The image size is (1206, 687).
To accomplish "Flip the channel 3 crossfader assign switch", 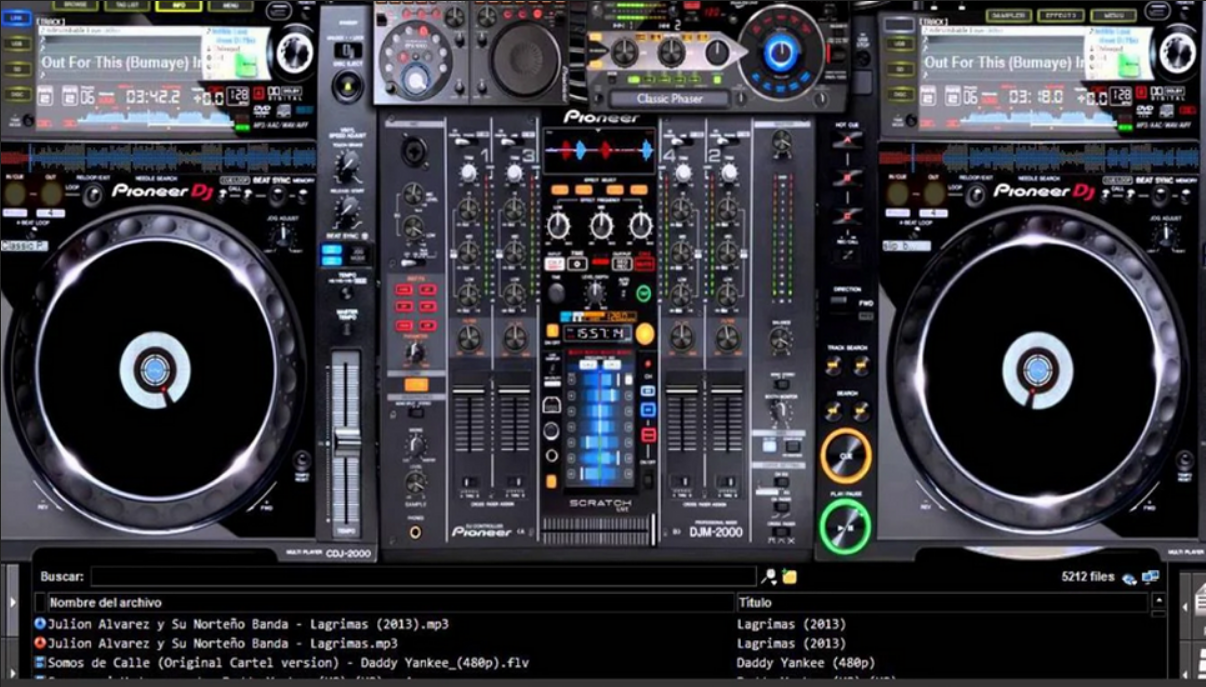I will tap(514, 480).
